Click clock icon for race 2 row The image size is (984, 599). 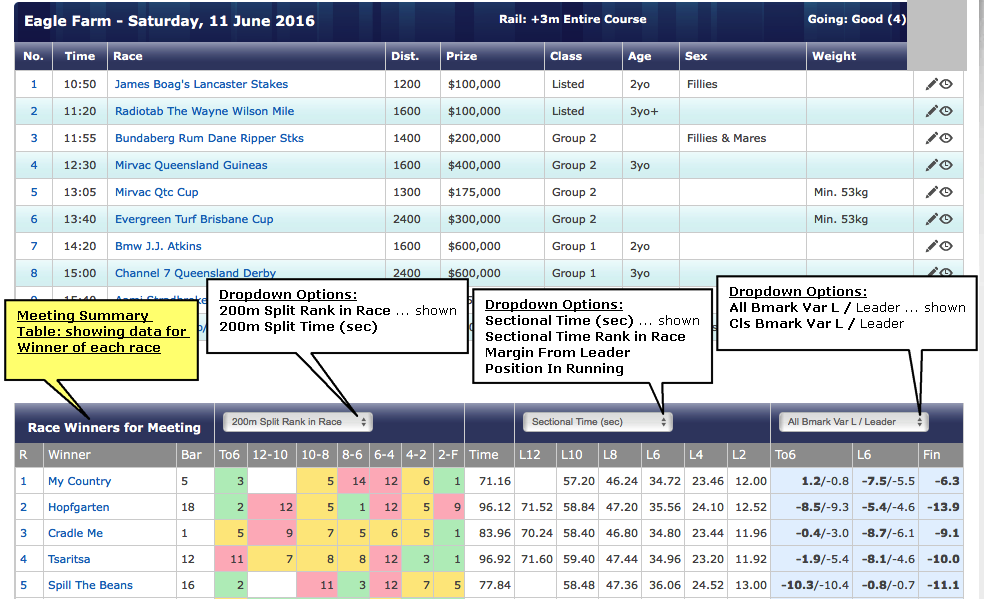point(946,112)
